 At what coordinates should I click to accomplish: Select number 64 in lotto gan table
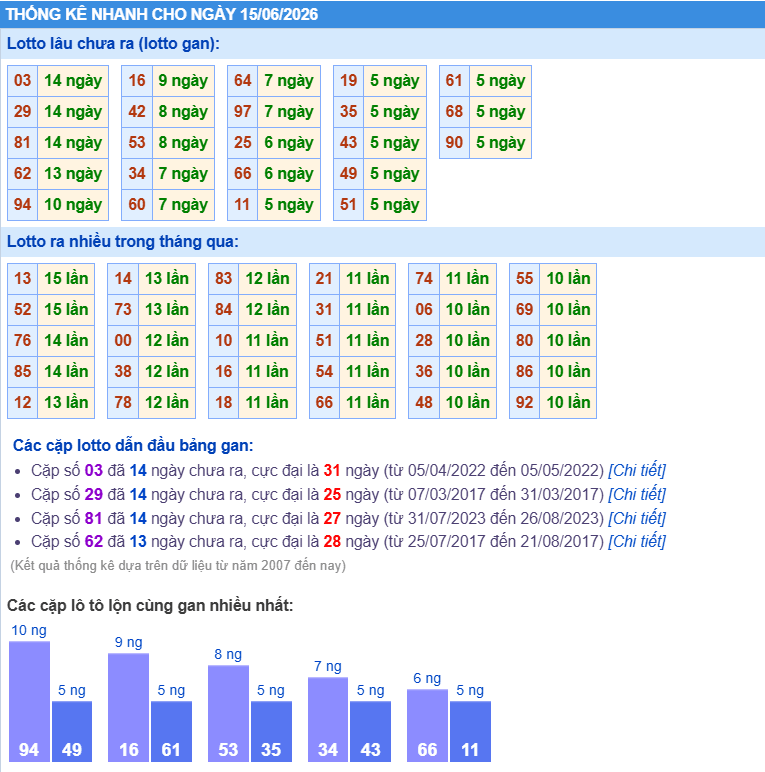(x=243, y=81)
